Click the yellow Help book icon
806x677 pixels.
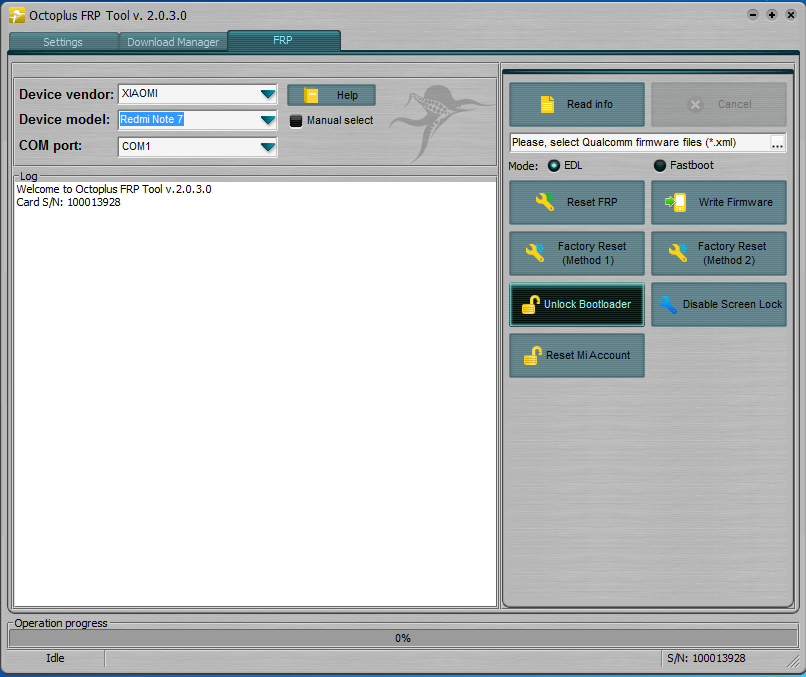[x=311, y=95]
